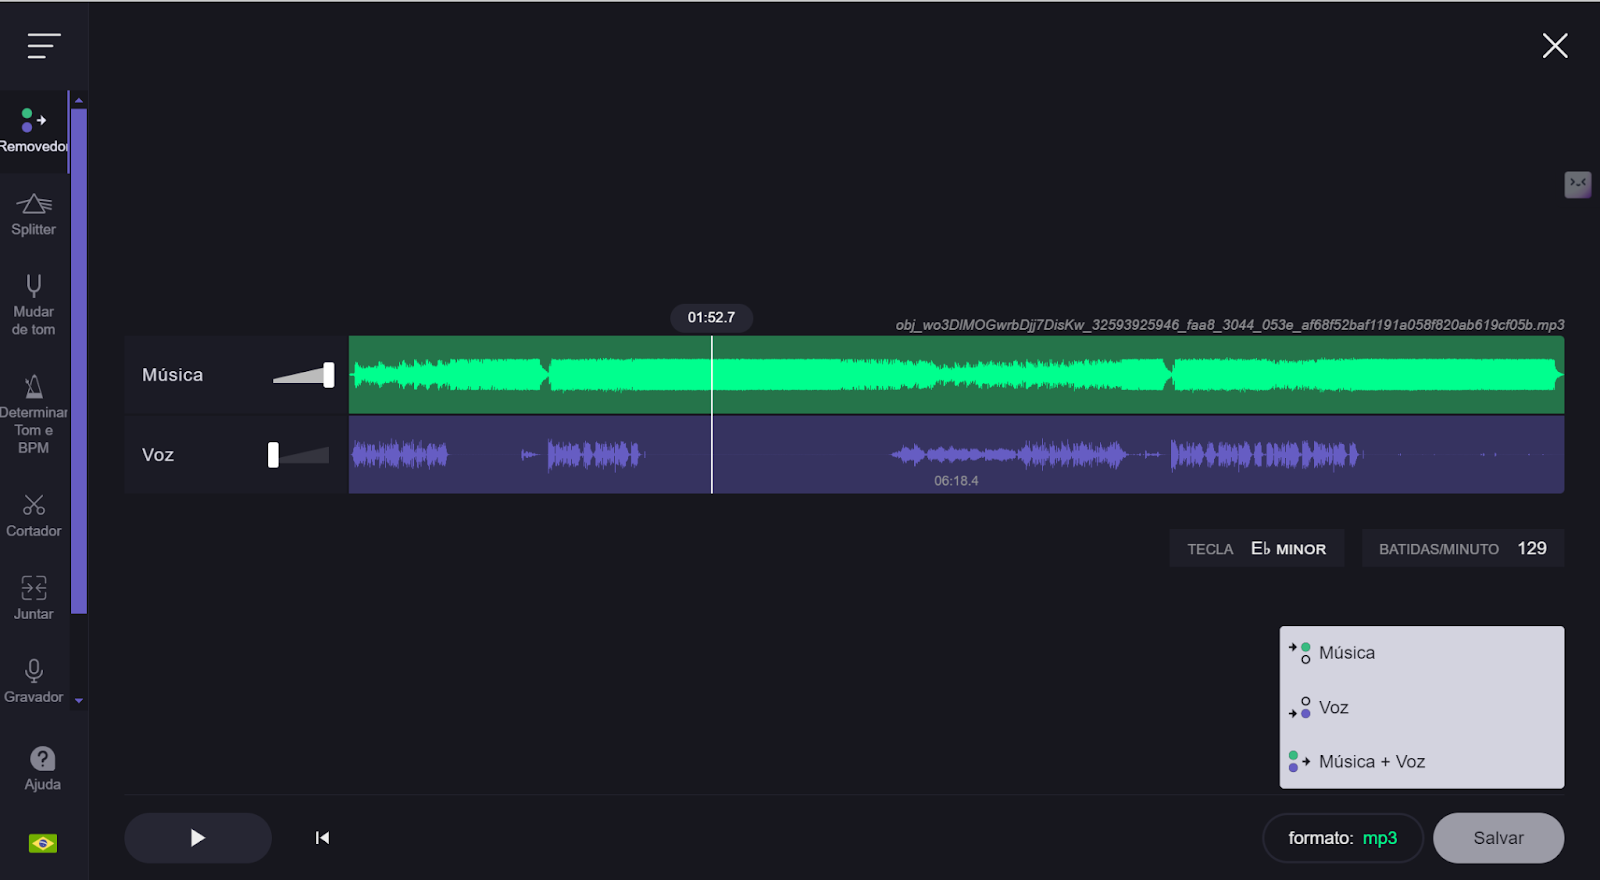Choose Voz only in the save menu
Viewport: 1600px width, 880px height.
pos(1422,707)
